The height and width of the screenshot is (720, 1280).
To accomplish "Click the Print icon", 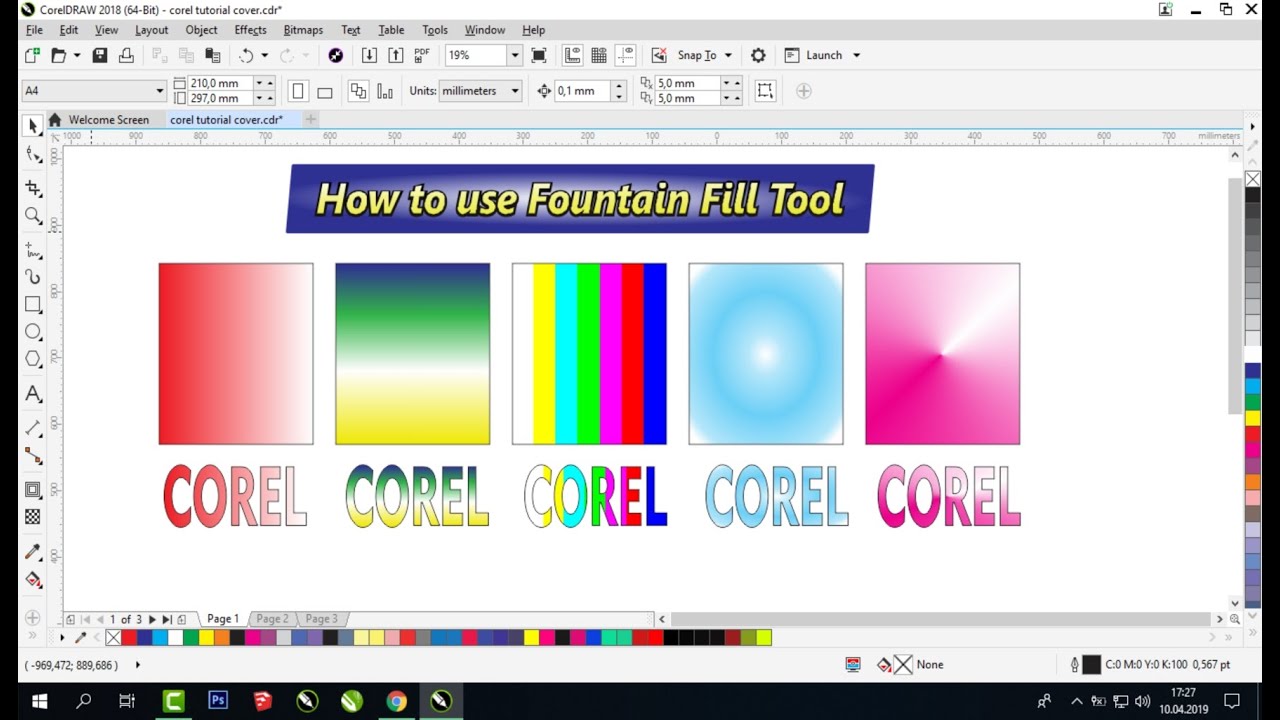I will pos(126,56).
